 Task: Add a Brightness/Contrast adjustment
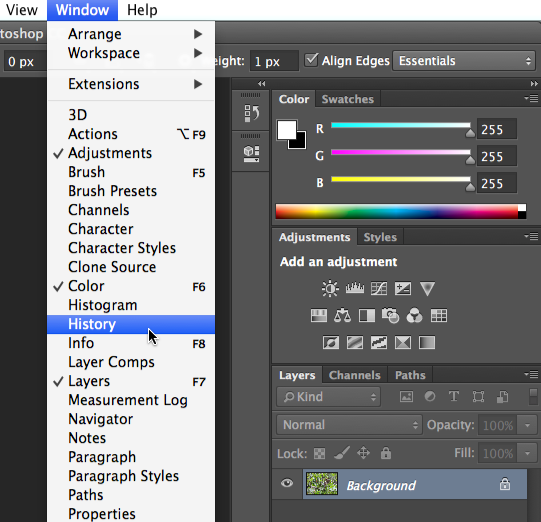point(330,288)
